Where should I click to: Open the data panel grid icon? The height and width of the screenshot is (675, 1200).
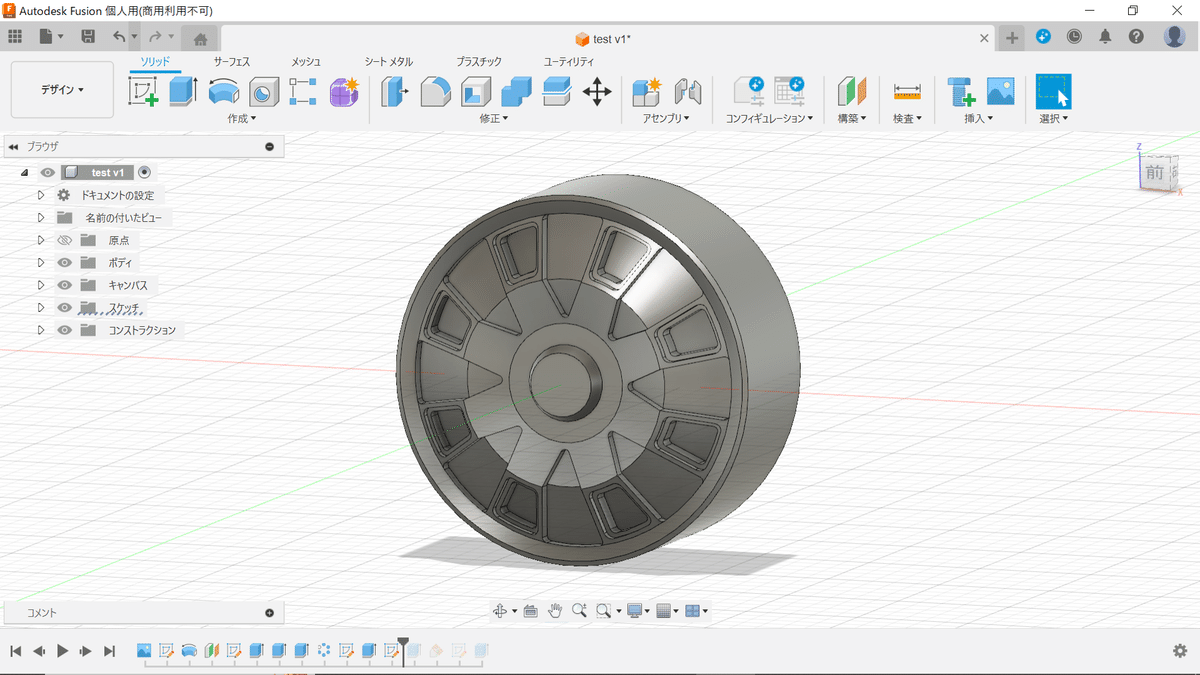(x=15, y=37)
